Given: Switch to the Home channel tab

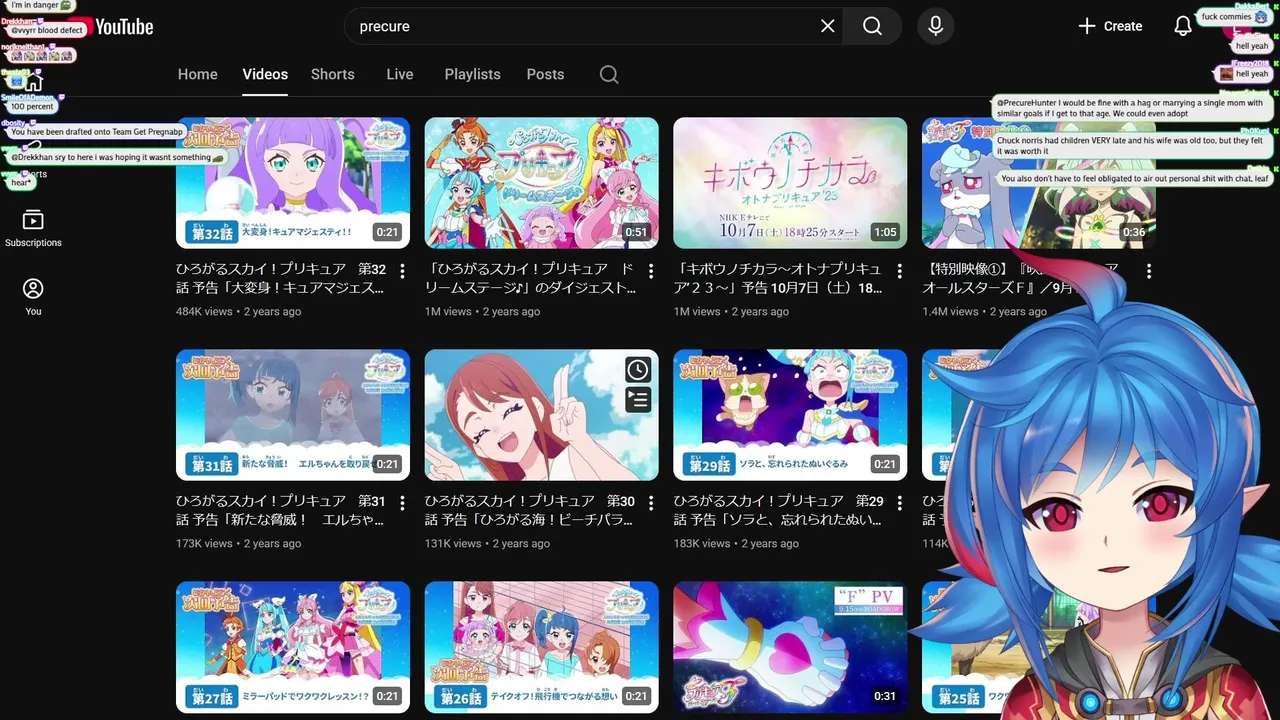Looking at the screenshot, I should [198, 74].
